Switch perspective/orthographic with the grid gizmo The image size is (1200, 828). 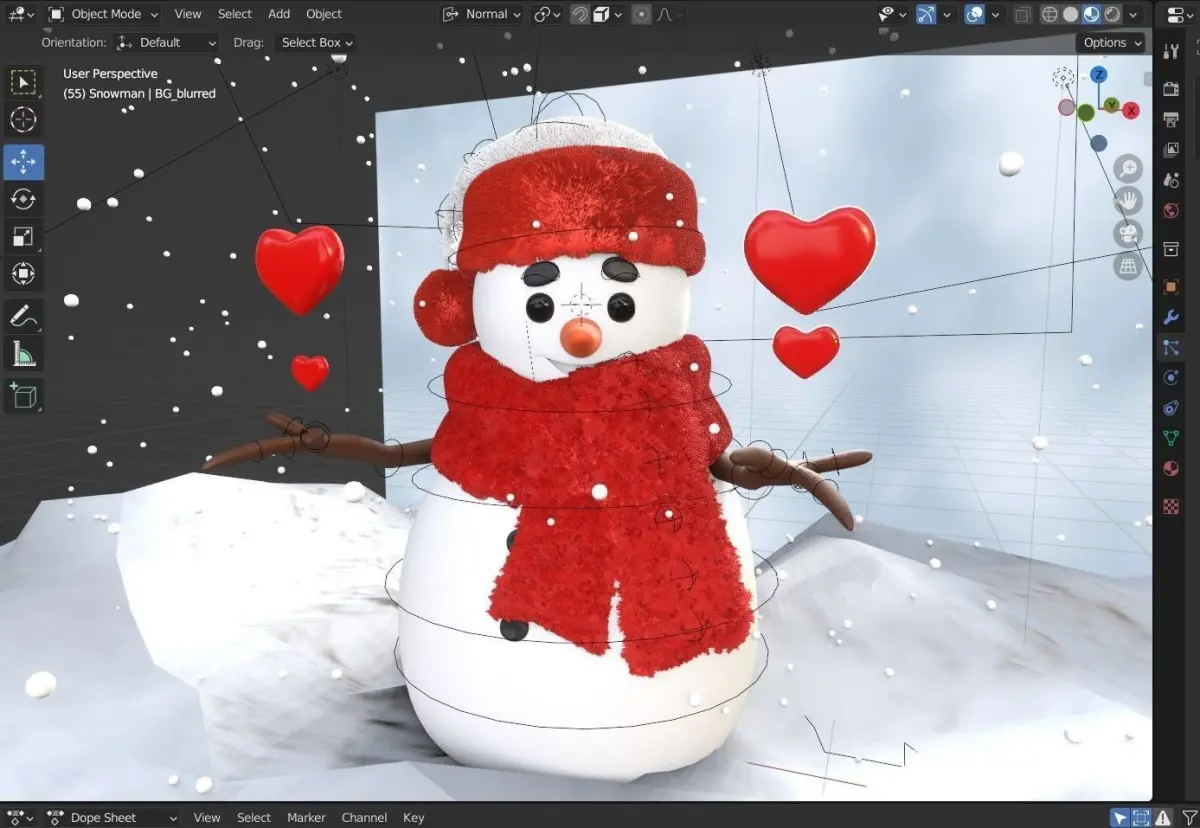click(1128, 266)
